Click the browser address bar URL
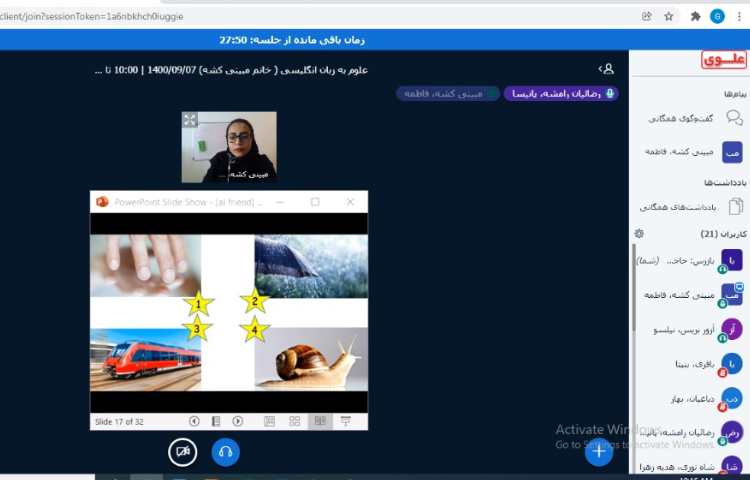750x480 pixels. coord(92,16)
